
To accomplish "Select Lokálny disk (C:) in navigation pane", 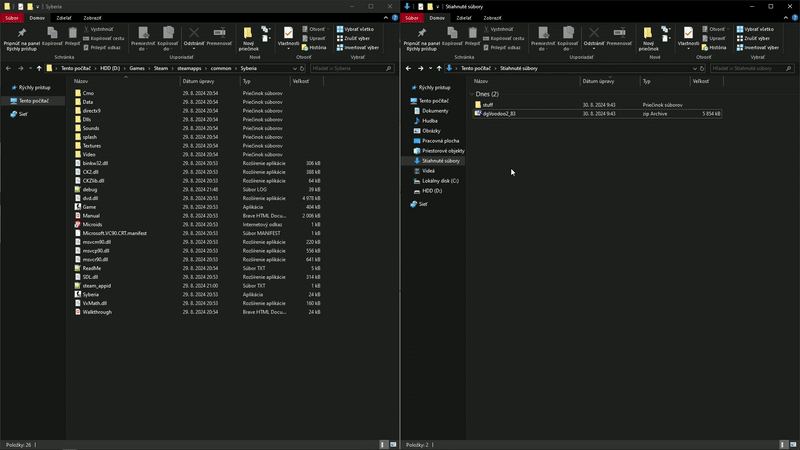I will [x=440, y=181].
